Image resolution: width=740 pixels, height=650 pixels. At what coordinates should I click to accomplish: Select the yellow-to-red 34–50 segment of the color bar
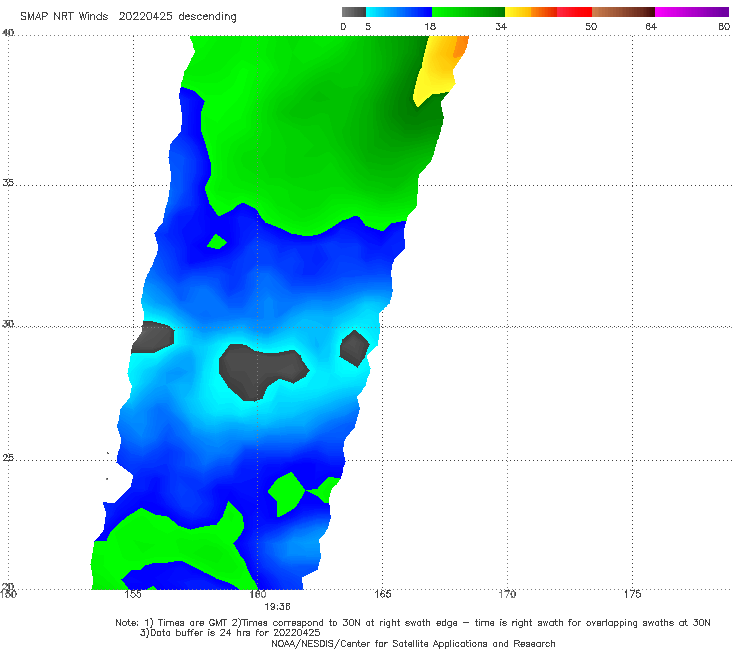[548, 12]
